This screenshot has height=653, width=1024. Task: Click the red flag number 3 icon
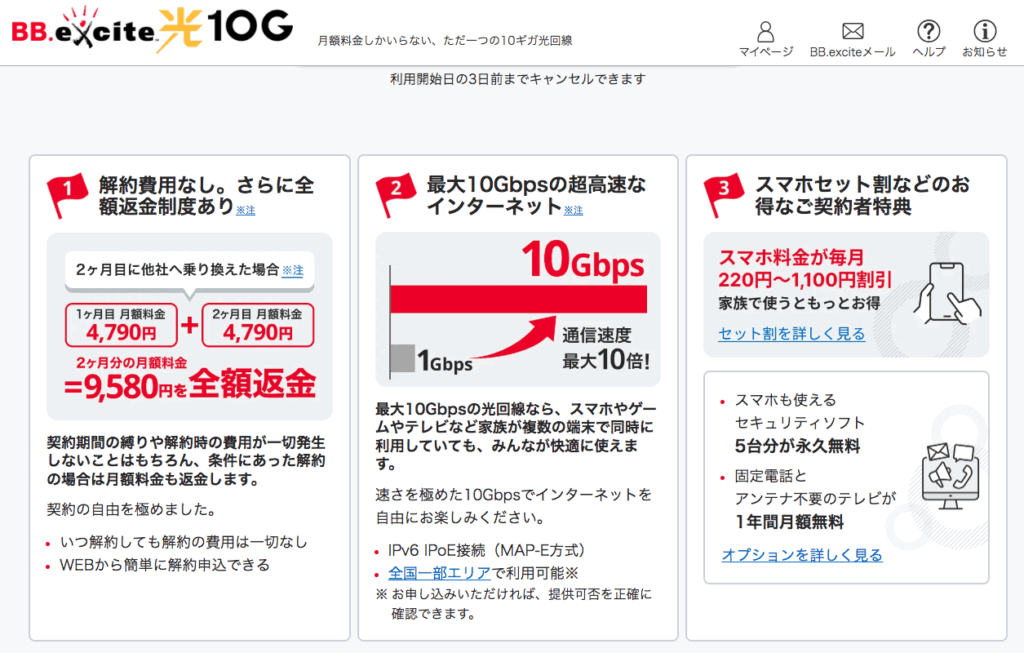pos(723,194)
